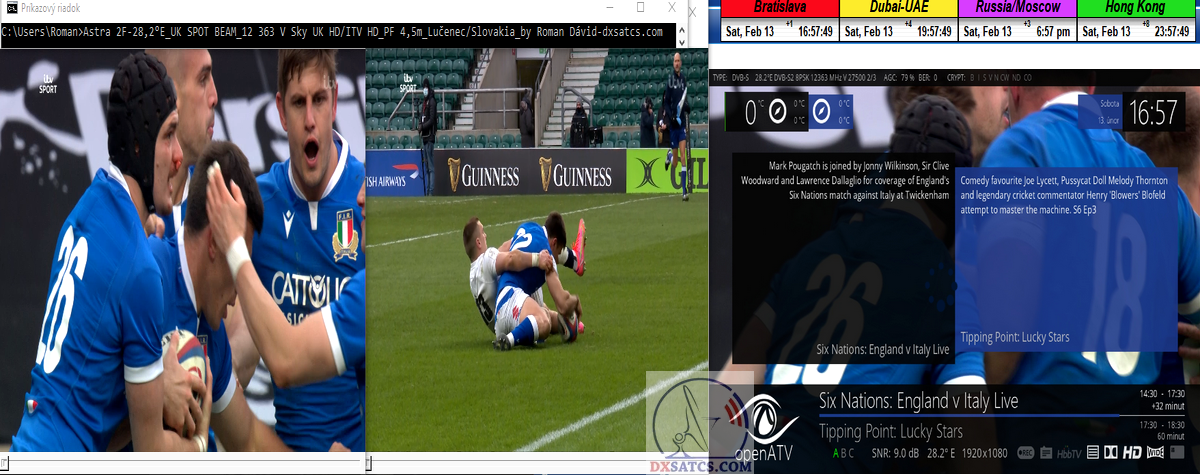
Task: Click the Russia/Moscow purple clock header
Action: tap(1017, 8)
